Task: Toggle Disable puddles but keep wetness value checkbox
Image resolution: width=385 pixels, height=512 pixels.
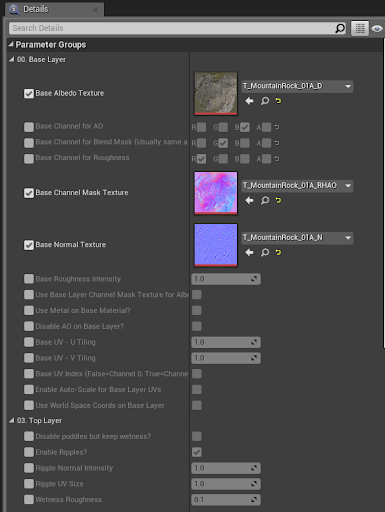Action: click(x=197, y=436)
